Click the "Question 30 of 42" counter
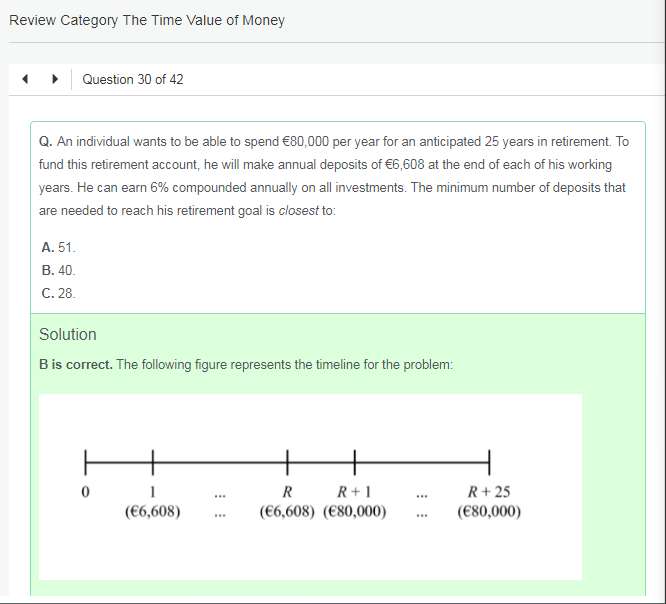Screen dimensions: 666x604 pyautogui.click(x=133, y=80)
